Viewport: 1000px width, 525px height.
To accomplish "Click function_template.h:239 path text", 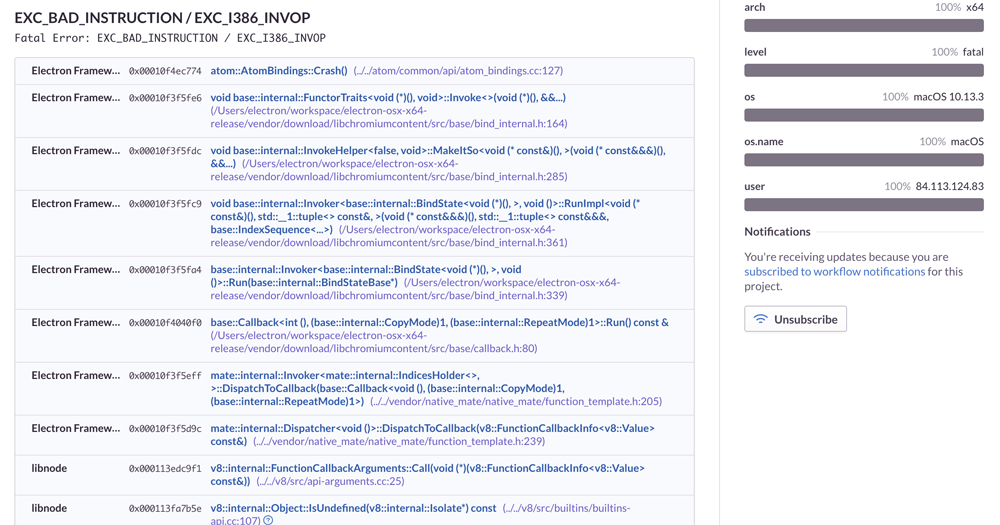I will [399, 441].
